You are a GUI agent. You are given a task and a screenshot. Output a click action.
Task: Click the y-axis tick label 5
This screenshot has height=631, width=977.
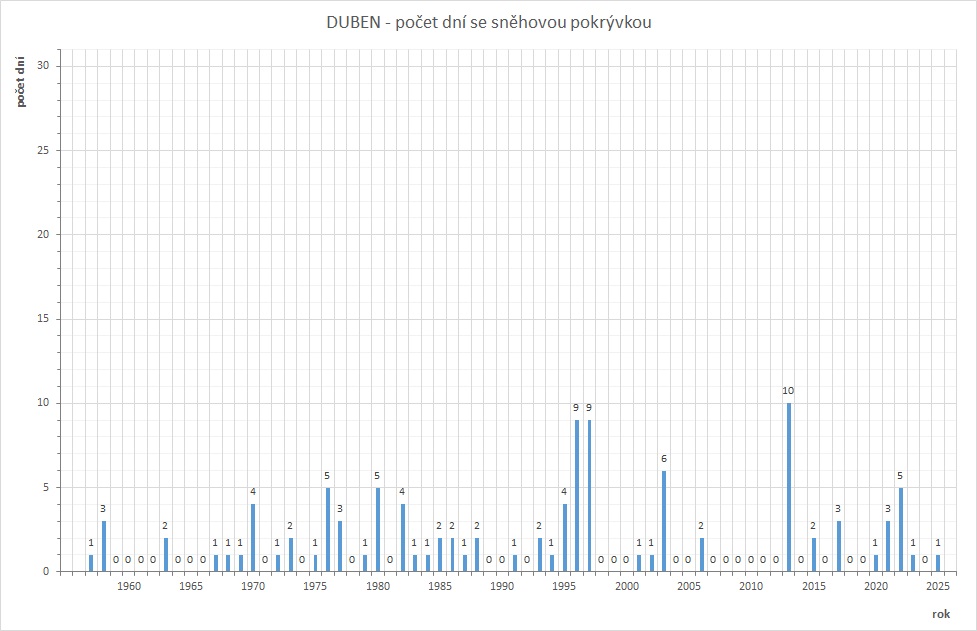(x=46, y=487)
